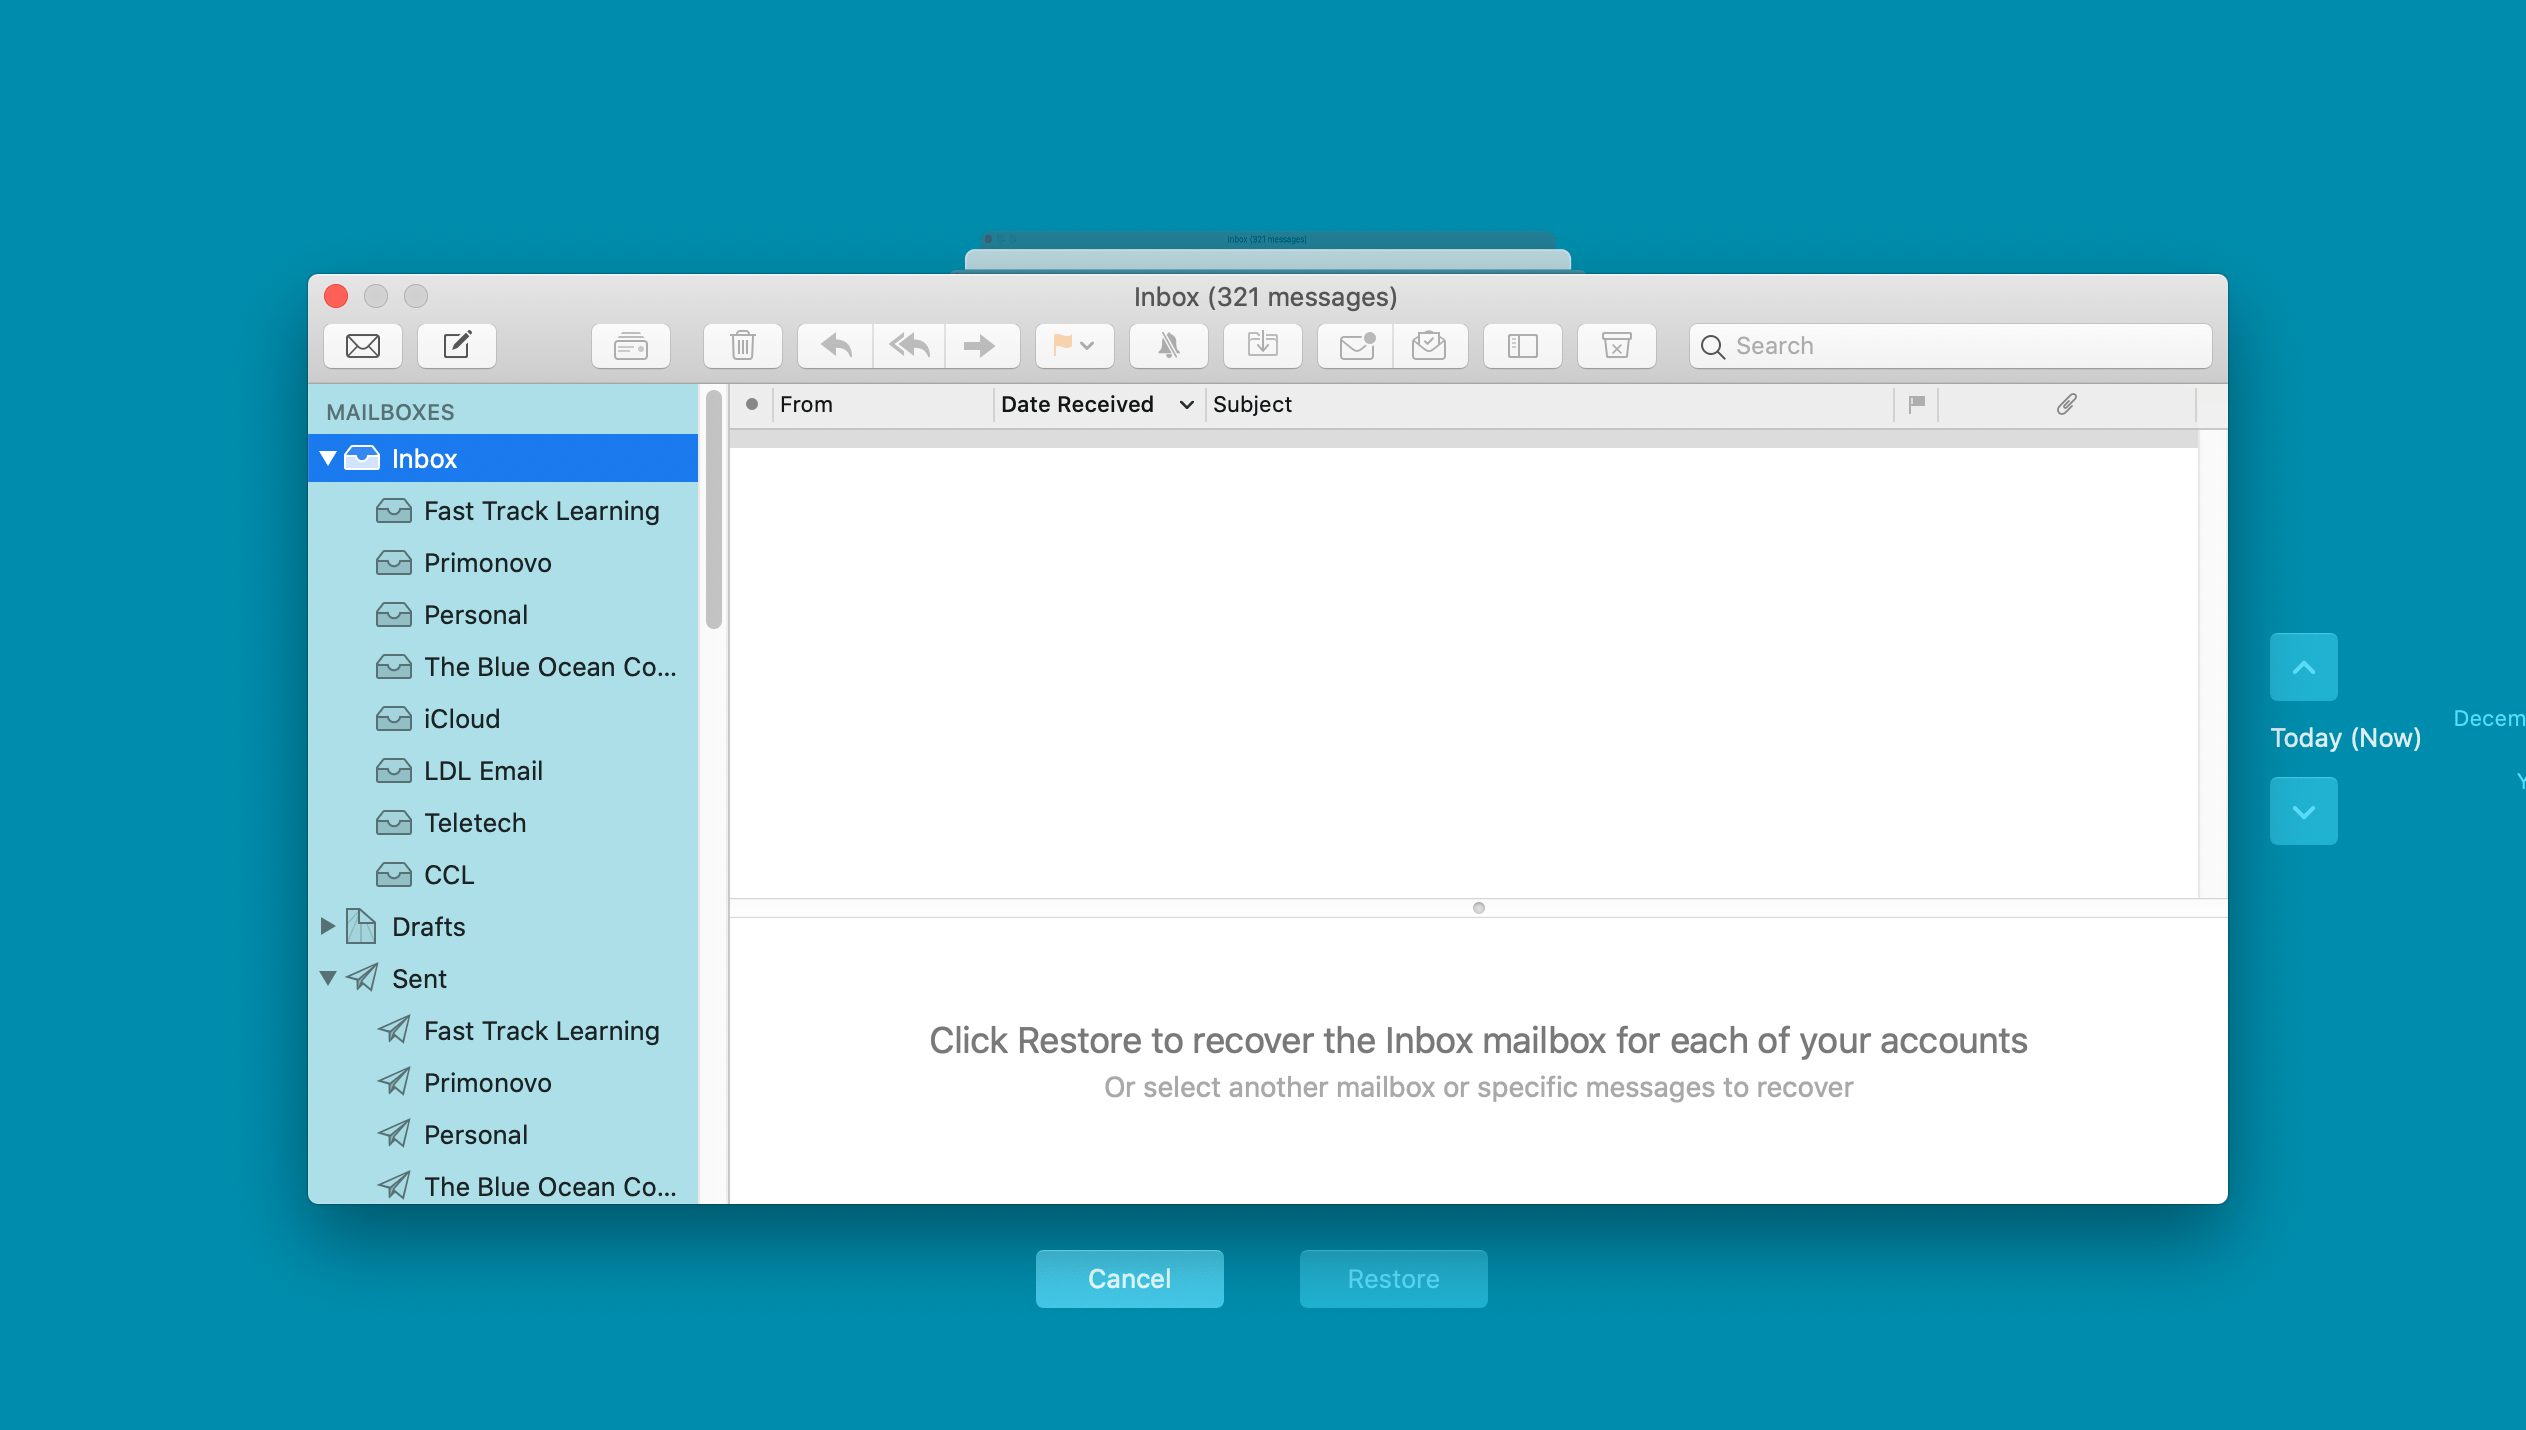The width and height of the screenshot is (2526, 1430).
Task: Click the Reply All double-arrow icon
Action: [909, 346]
